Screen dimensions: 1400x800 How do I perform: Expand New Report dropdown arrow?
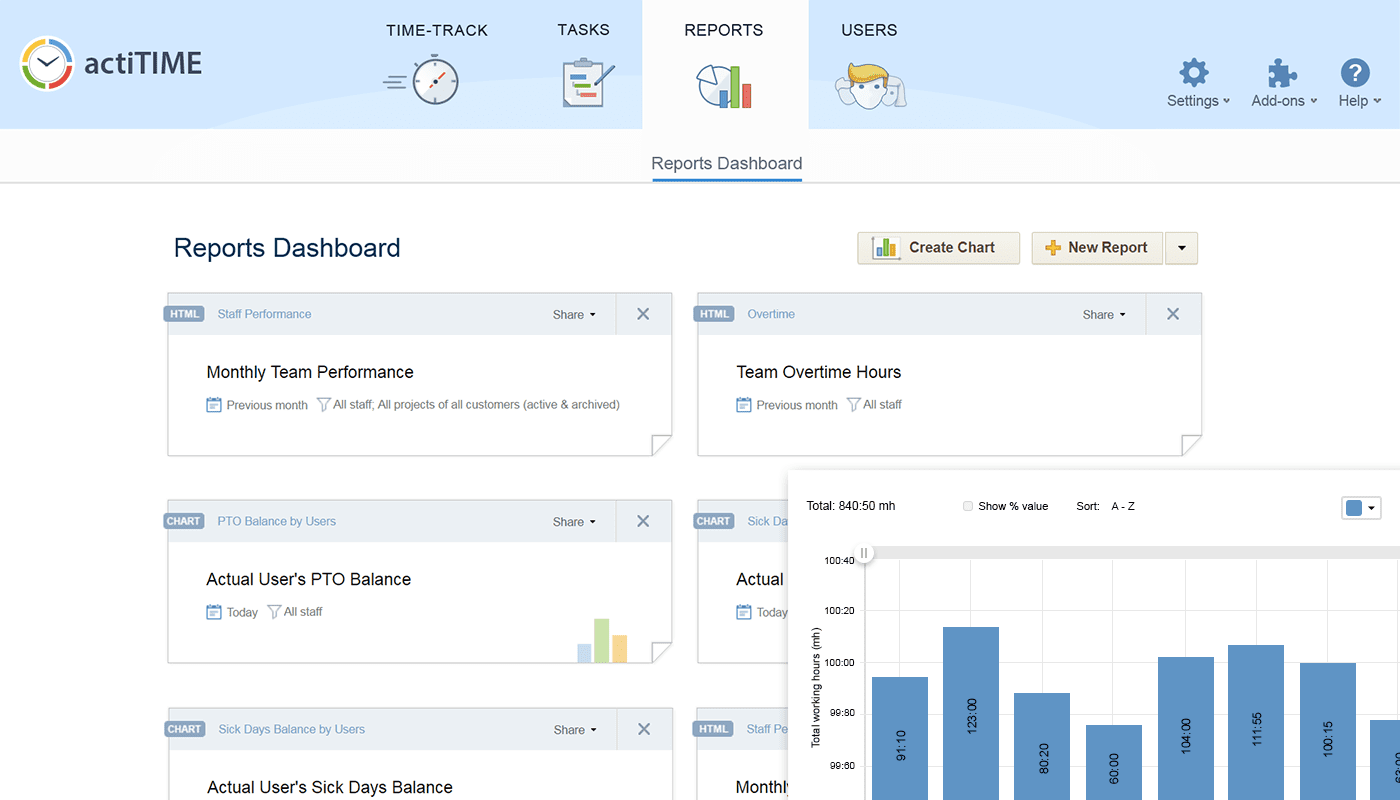(x=1181, y=248)
